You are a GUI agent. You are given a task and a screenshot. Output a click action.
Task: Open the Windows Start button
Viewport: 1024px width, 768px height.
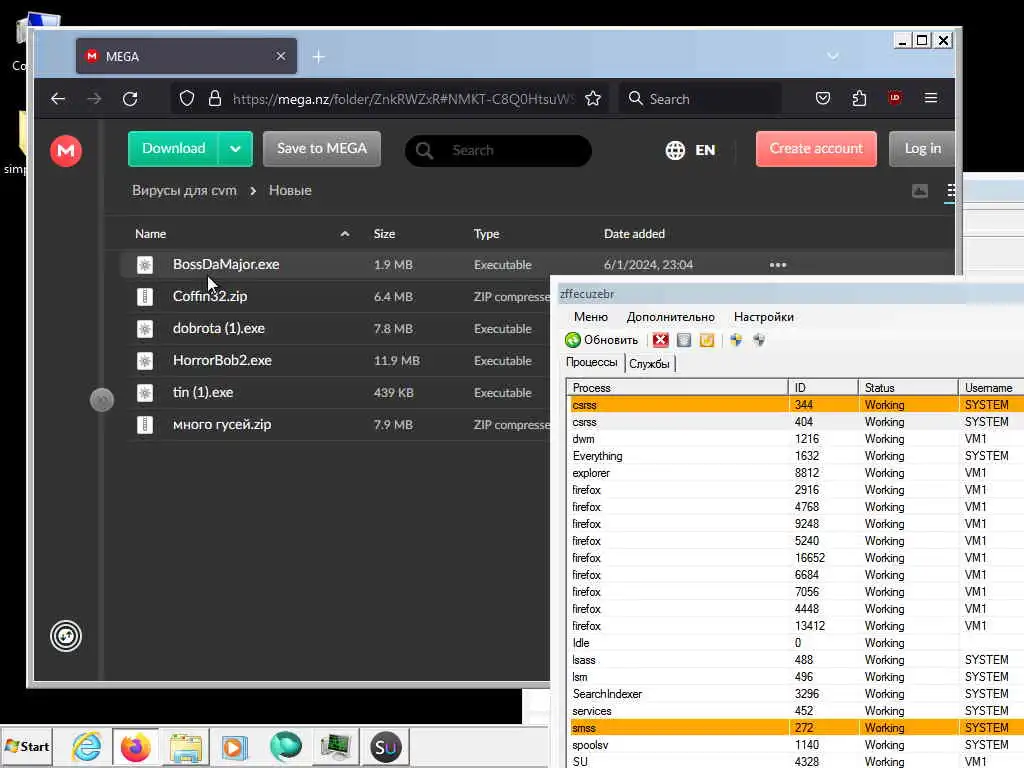coord(26,746)
